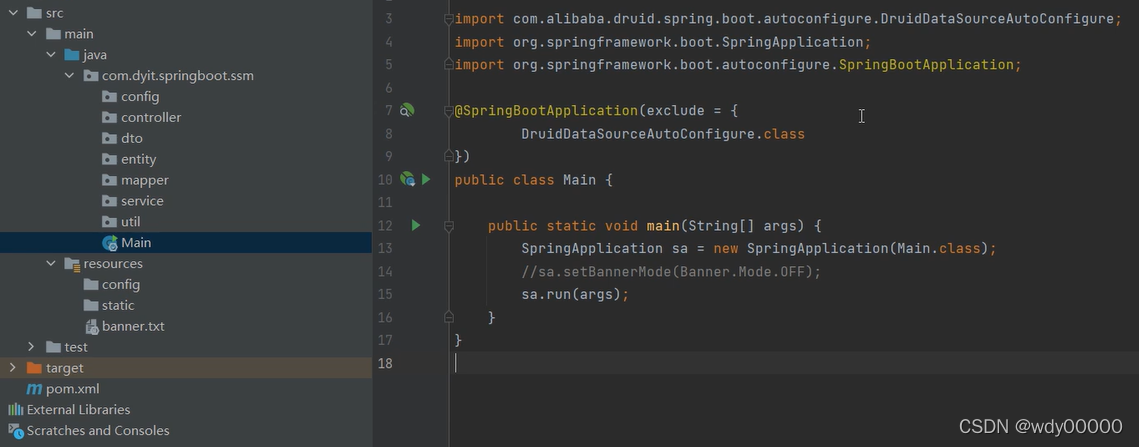Click line number 13 in the gutter
1139x447 pixels.
(385, 249)
